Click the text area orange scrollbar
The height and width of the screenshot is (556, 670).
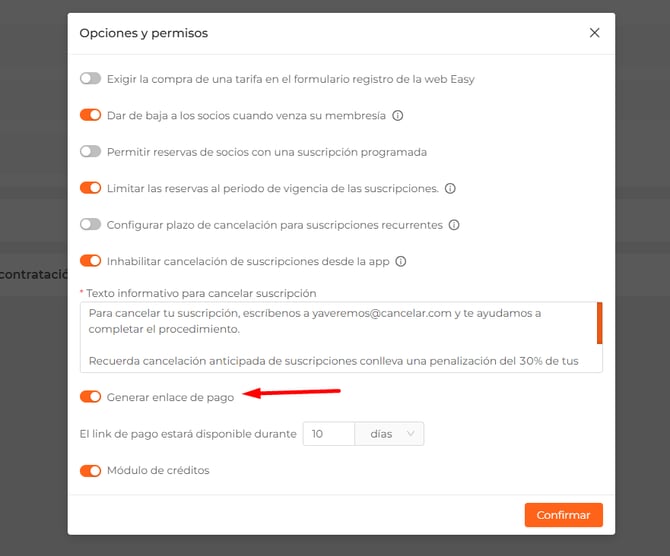point(599,323)
